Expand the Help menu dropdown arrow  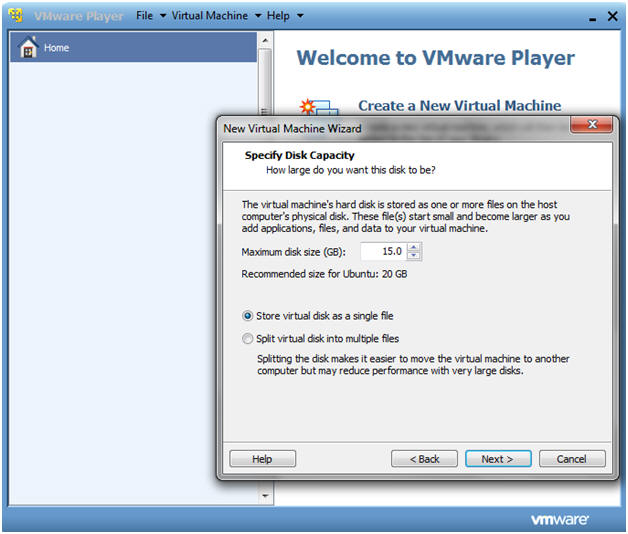(x=300, y=16)
